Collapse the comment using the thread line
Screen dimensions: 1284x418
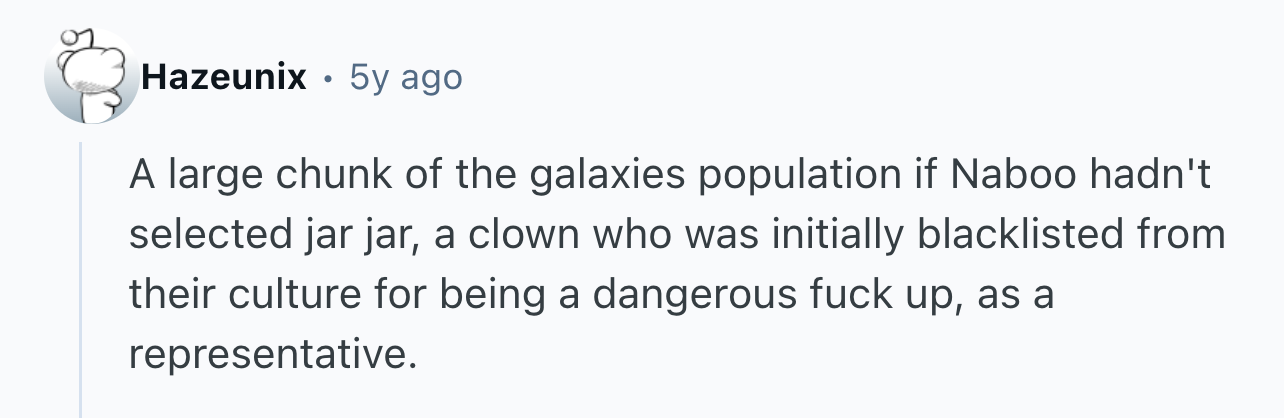(x=82, y=280)
